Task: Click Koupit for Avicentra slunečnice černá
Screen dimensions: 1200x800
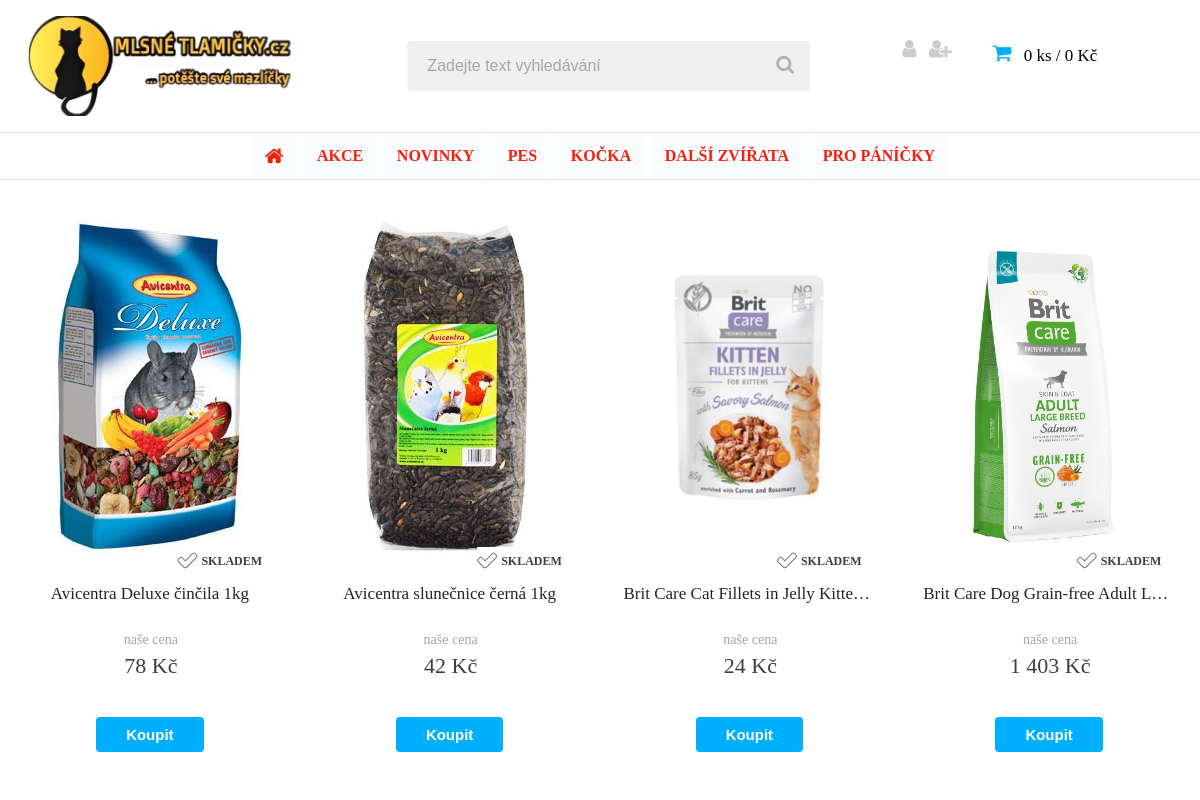Action: (449, 735)
